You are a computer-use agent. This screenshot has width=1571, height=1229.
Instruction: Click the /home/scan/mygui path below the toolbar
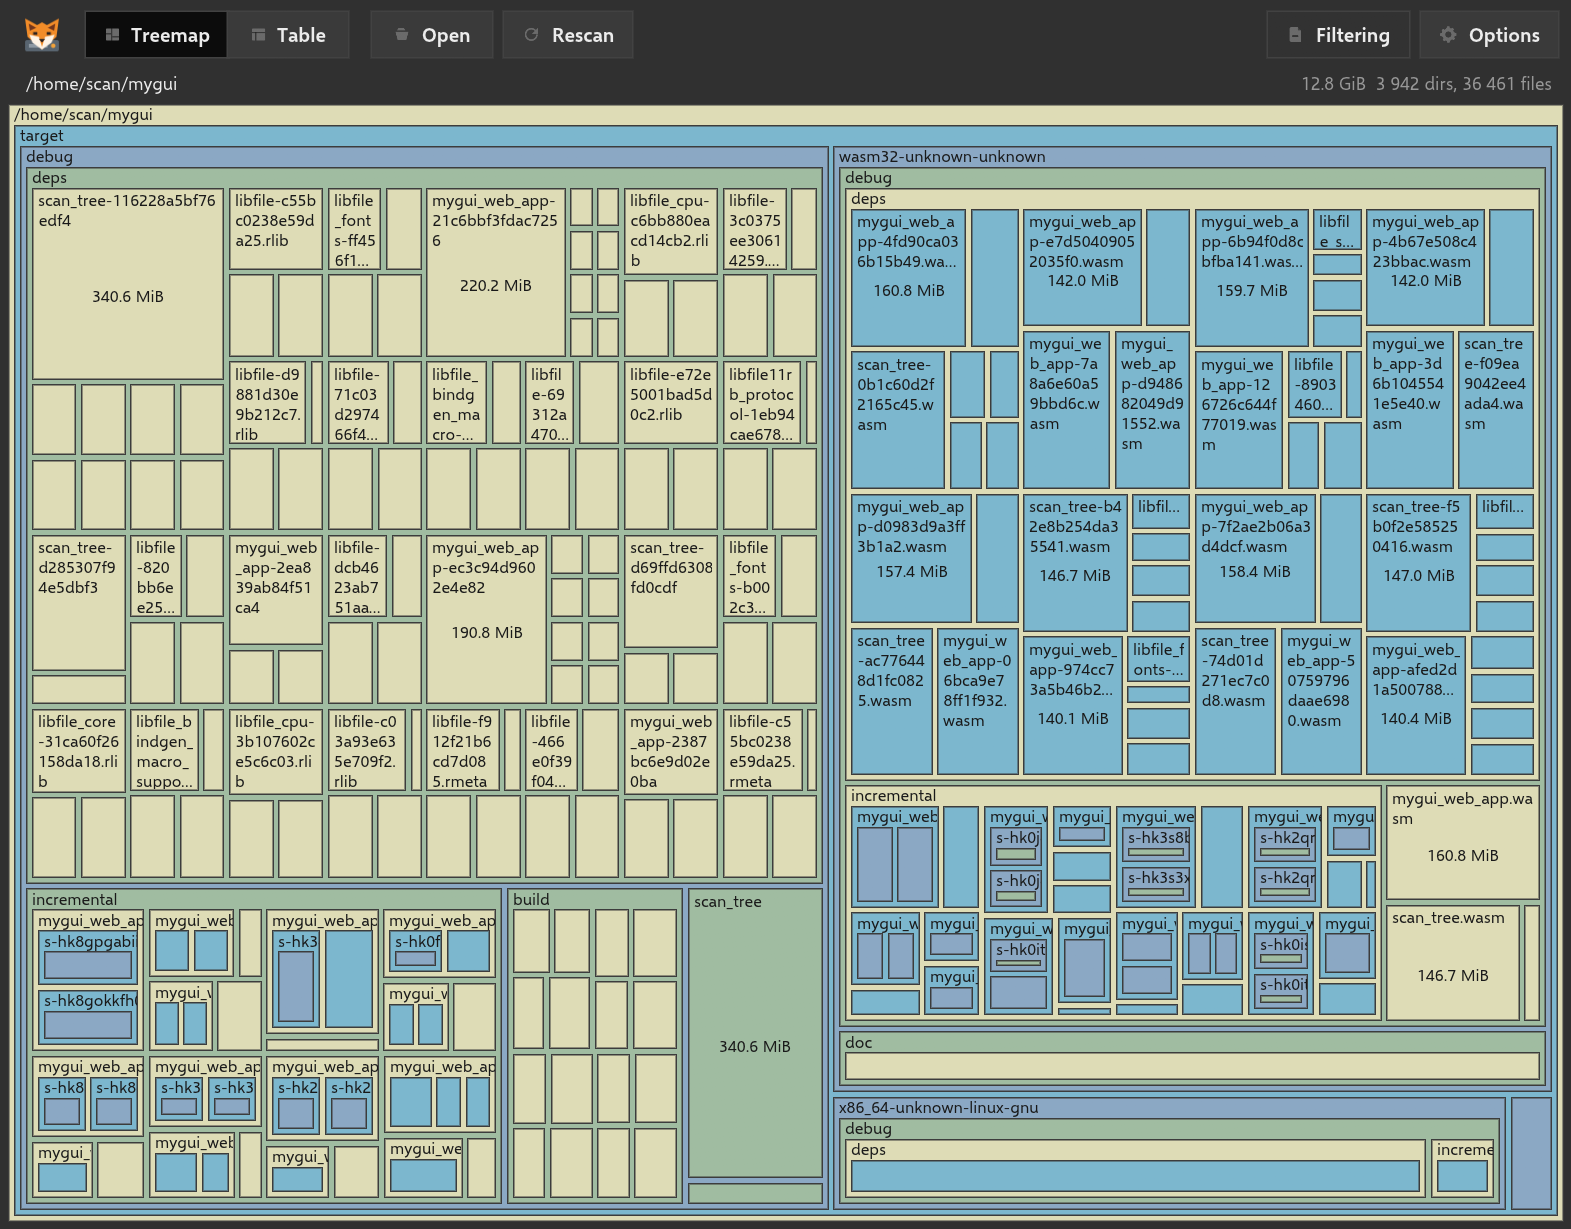click(x=102, y=84)
